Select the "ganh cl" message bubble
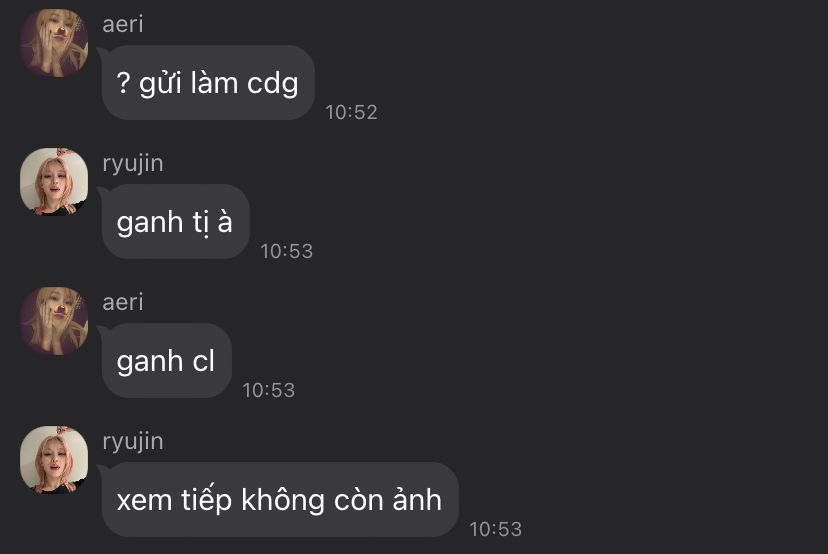The image size is (828, 554). [x=166, y=361]
